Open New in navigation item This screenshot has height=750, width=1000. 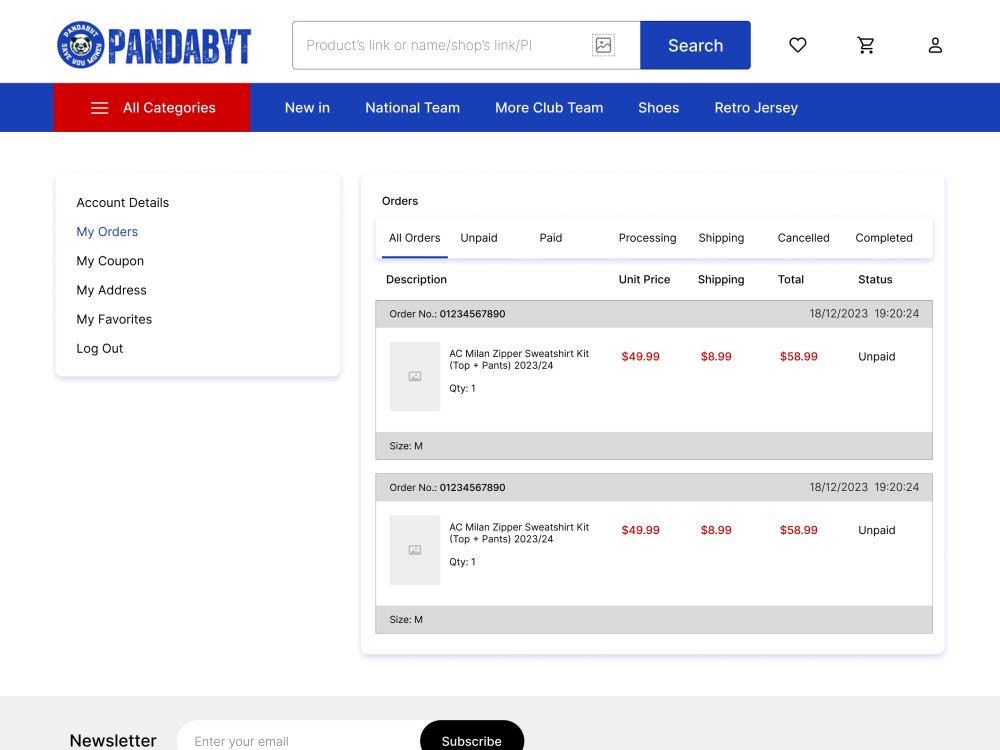[307, 108]
